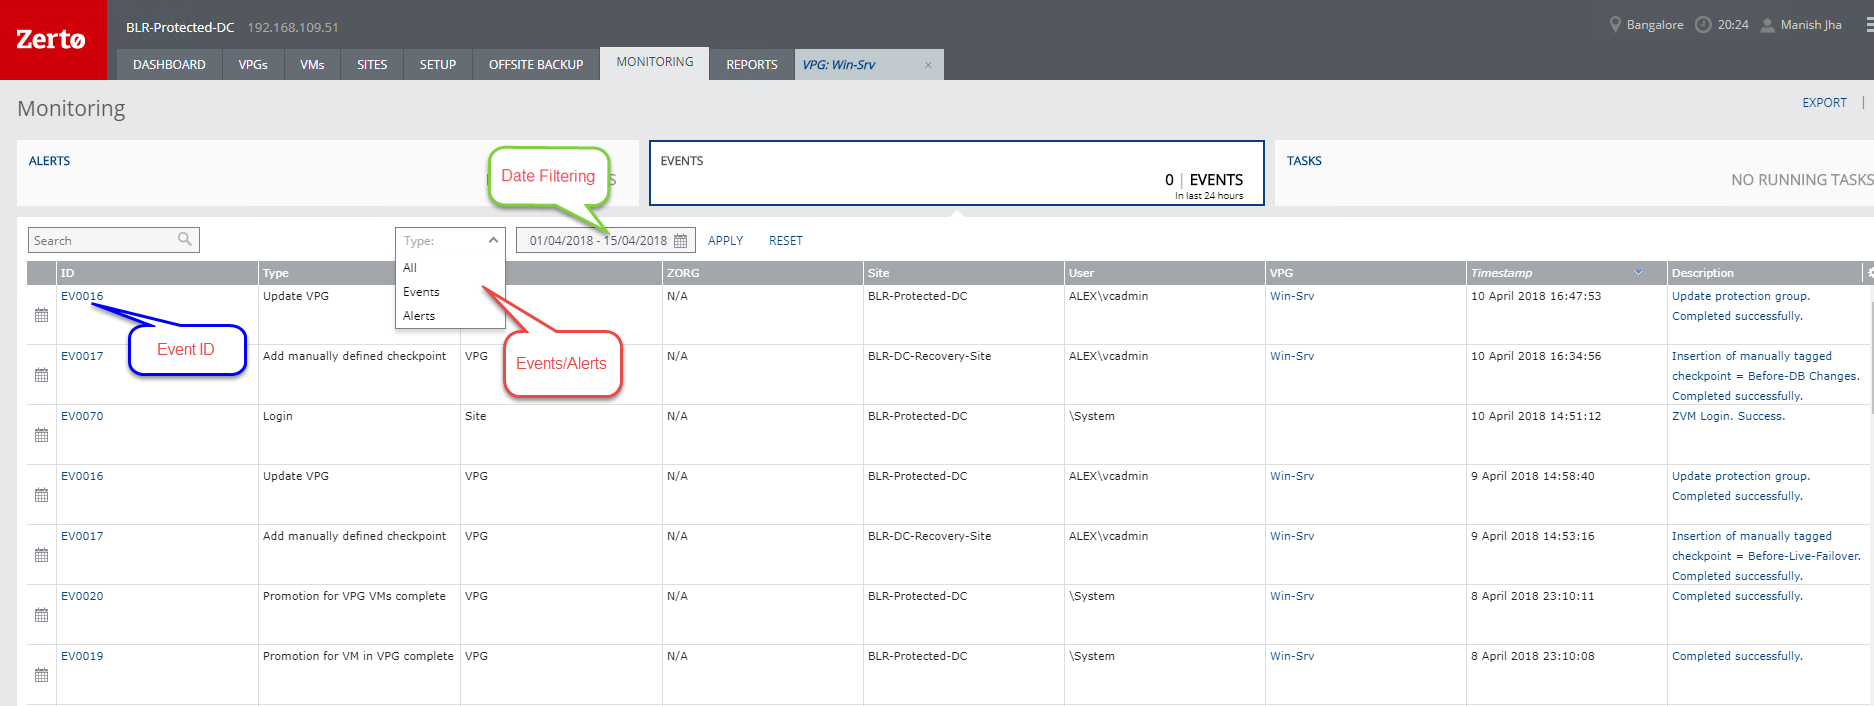
Task: Click the Bangalore location pin icon
Action: click(1614, 25)
